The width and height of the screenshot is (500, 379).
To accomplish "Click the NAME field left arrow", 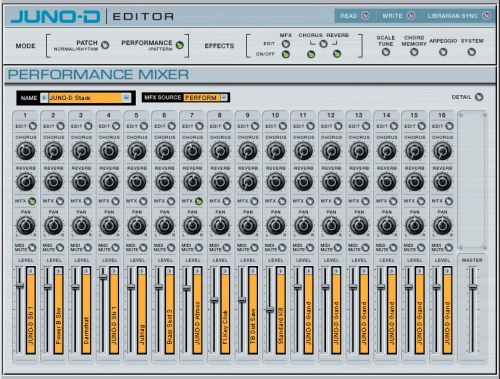I will (44, 98).
